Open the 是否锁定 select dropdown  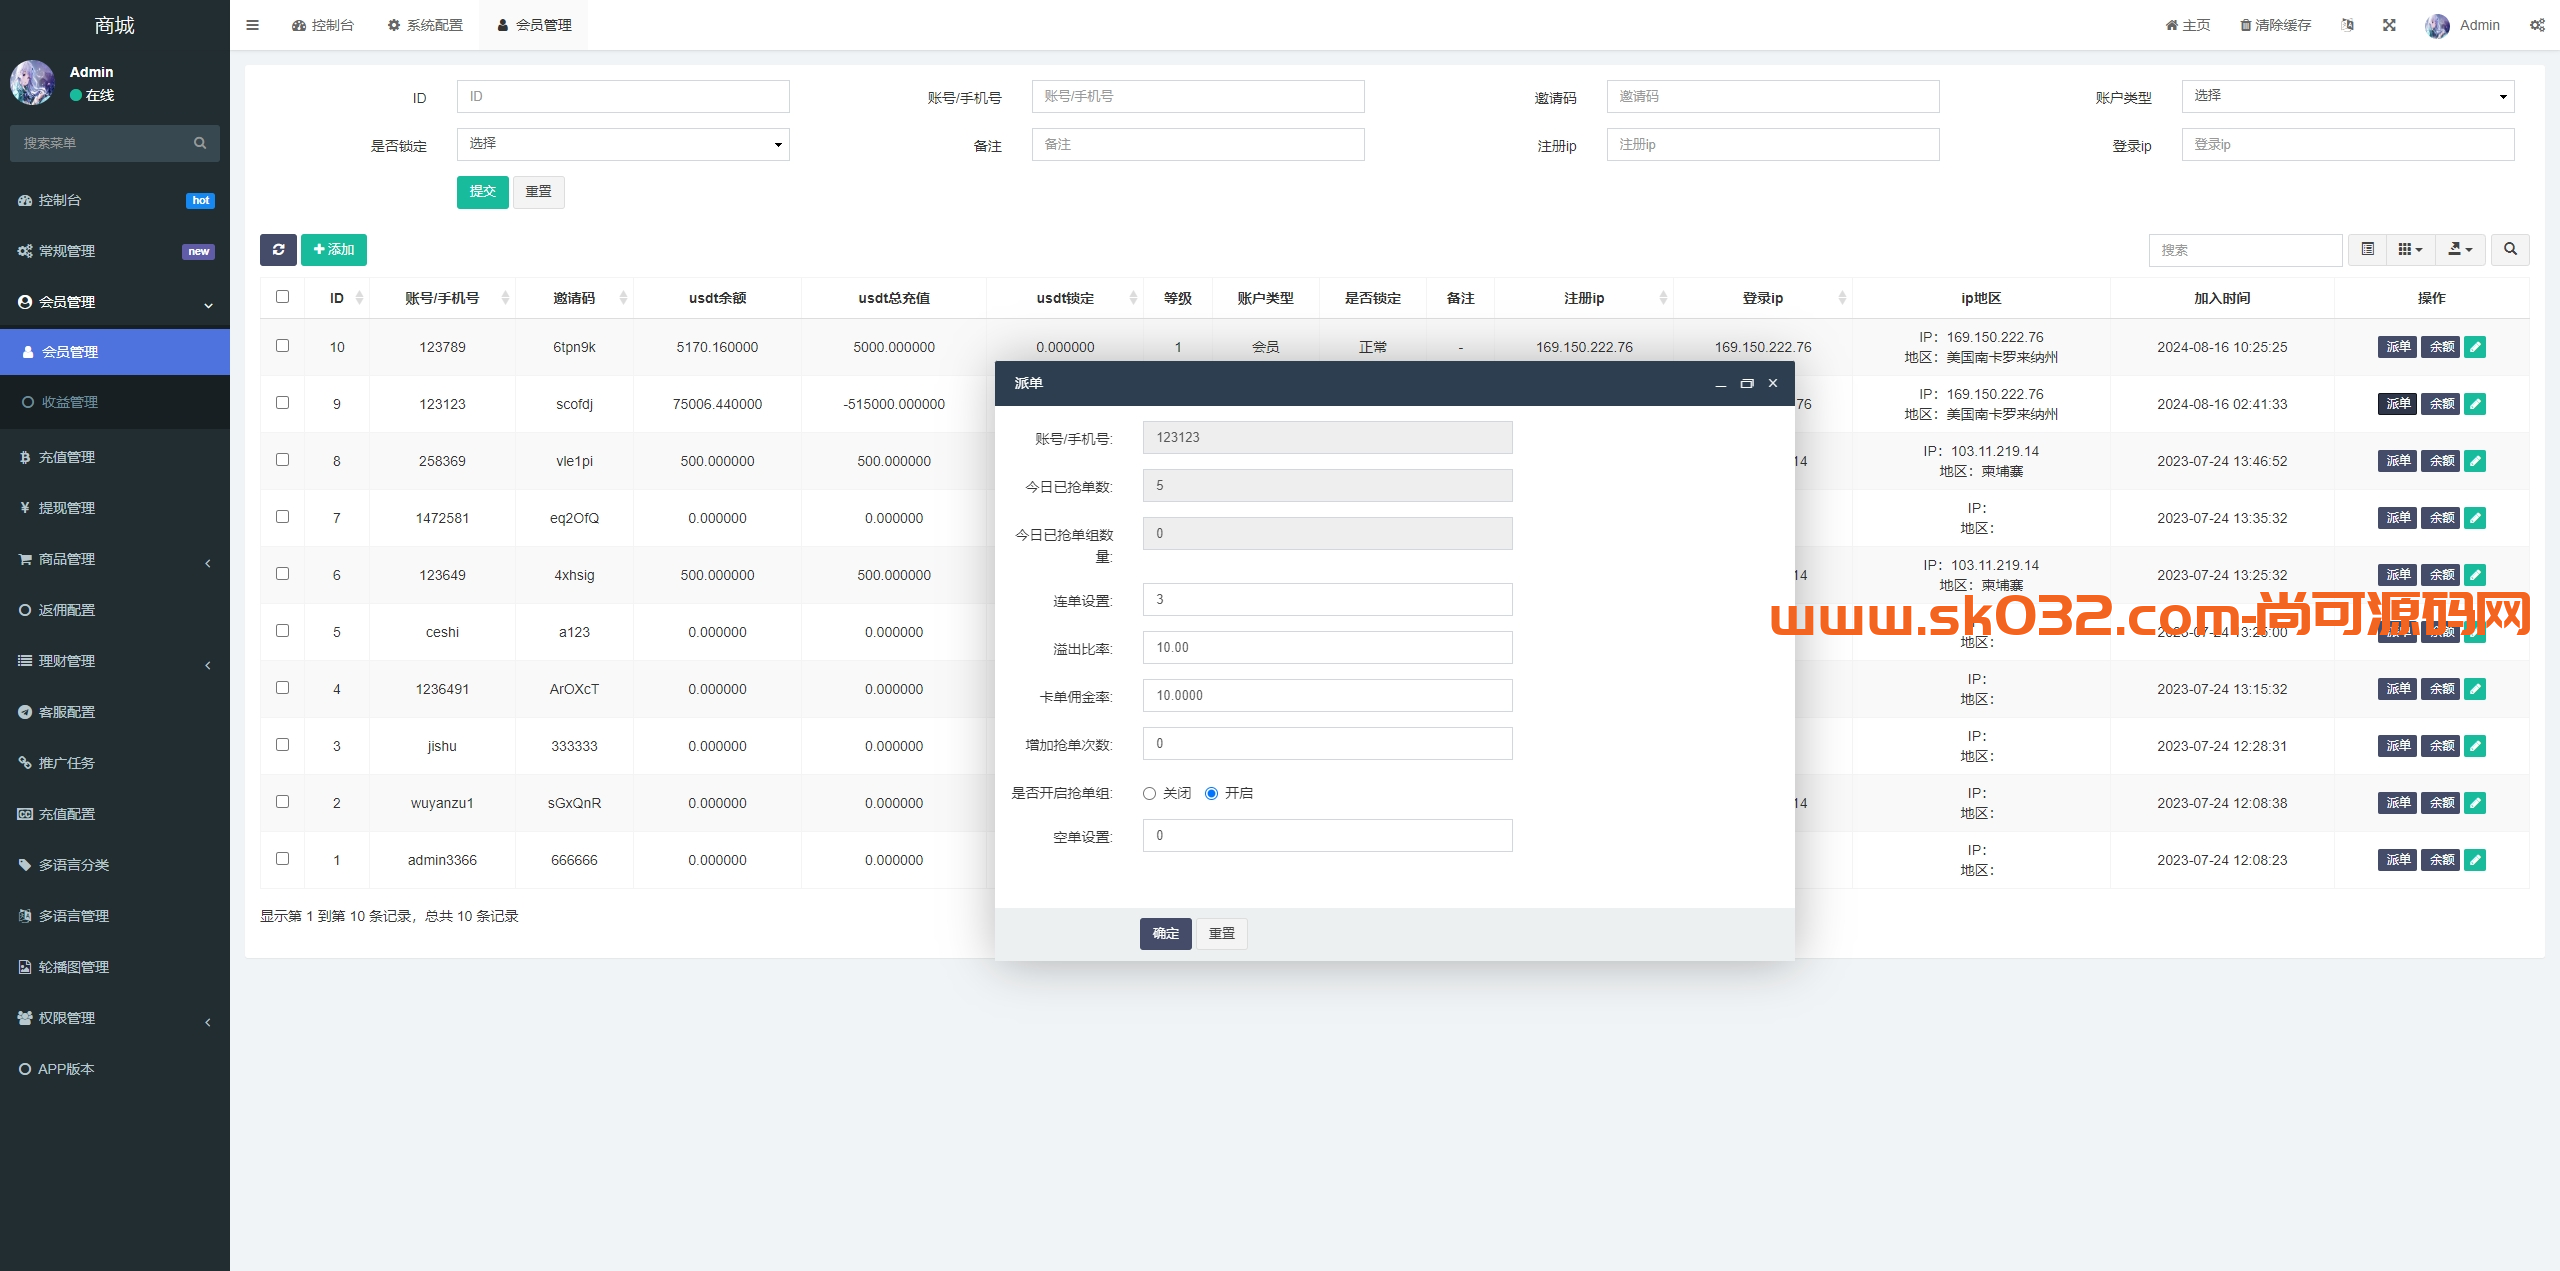coord(623,144)
